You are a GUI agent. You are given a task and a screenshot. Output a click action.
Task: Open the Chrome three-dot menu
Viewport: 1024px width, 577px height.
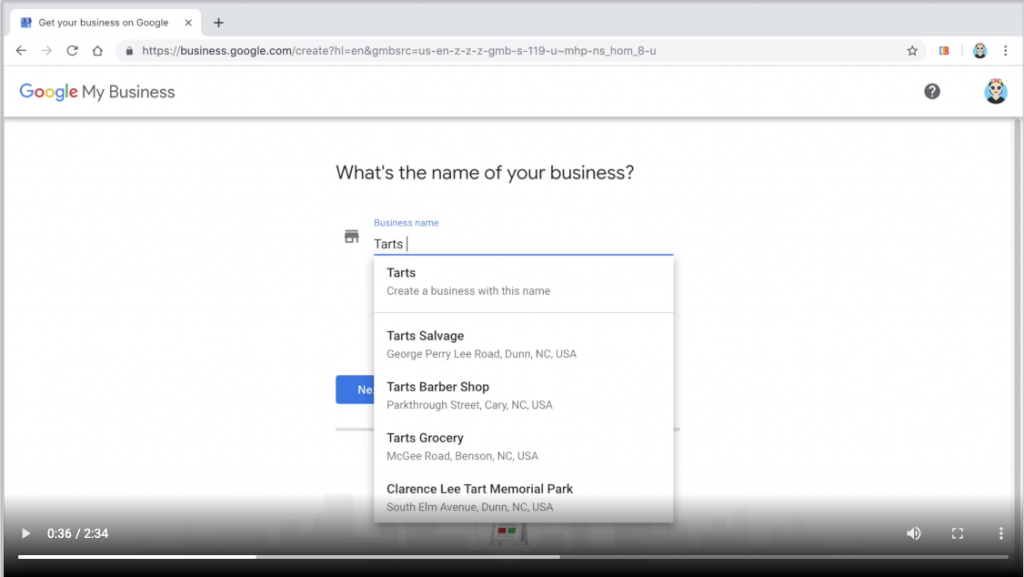(1006, 50)
